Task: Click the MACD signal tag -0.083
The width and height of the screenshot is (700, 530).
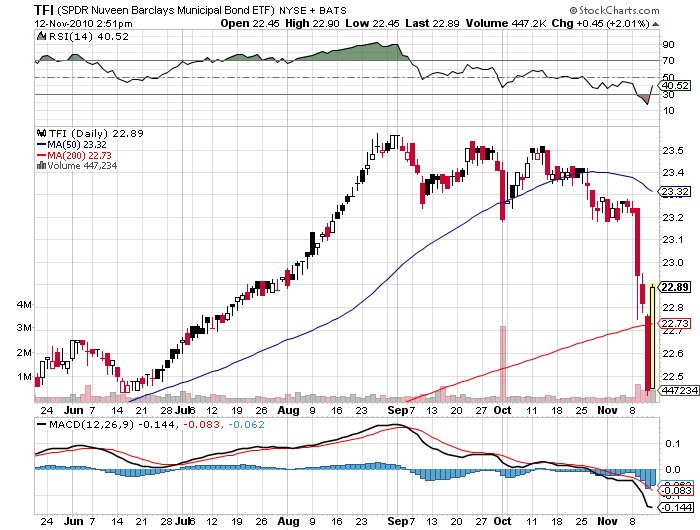Action: point(677,491)
